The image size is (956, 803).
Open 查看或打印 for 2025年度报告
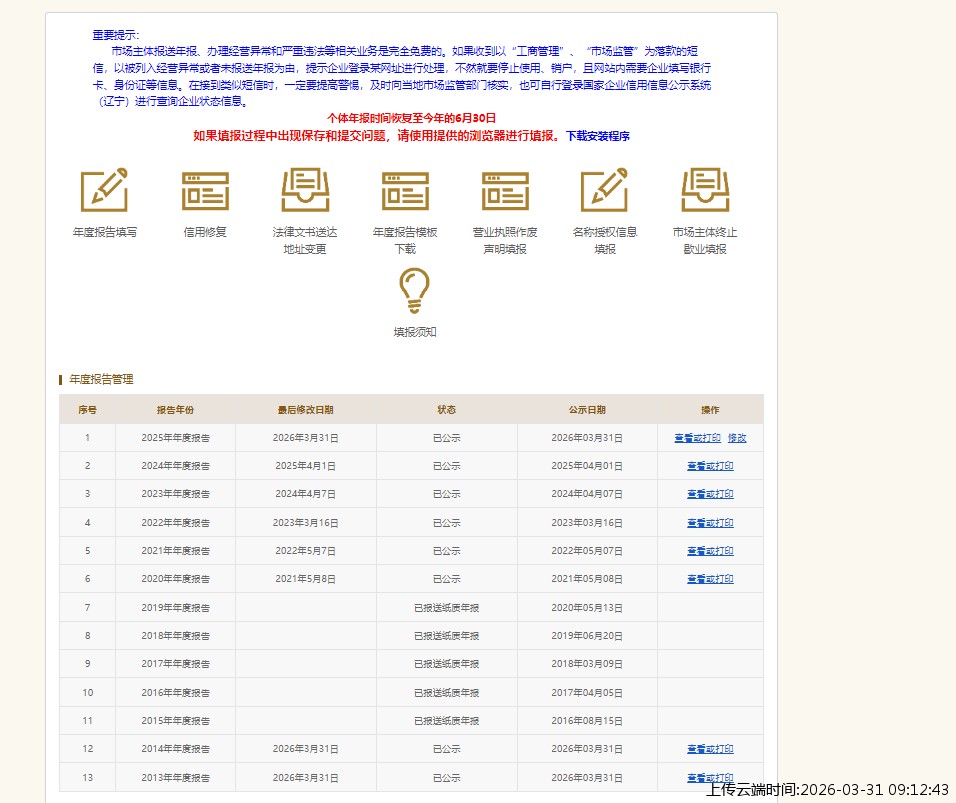[x=697, y=438]
